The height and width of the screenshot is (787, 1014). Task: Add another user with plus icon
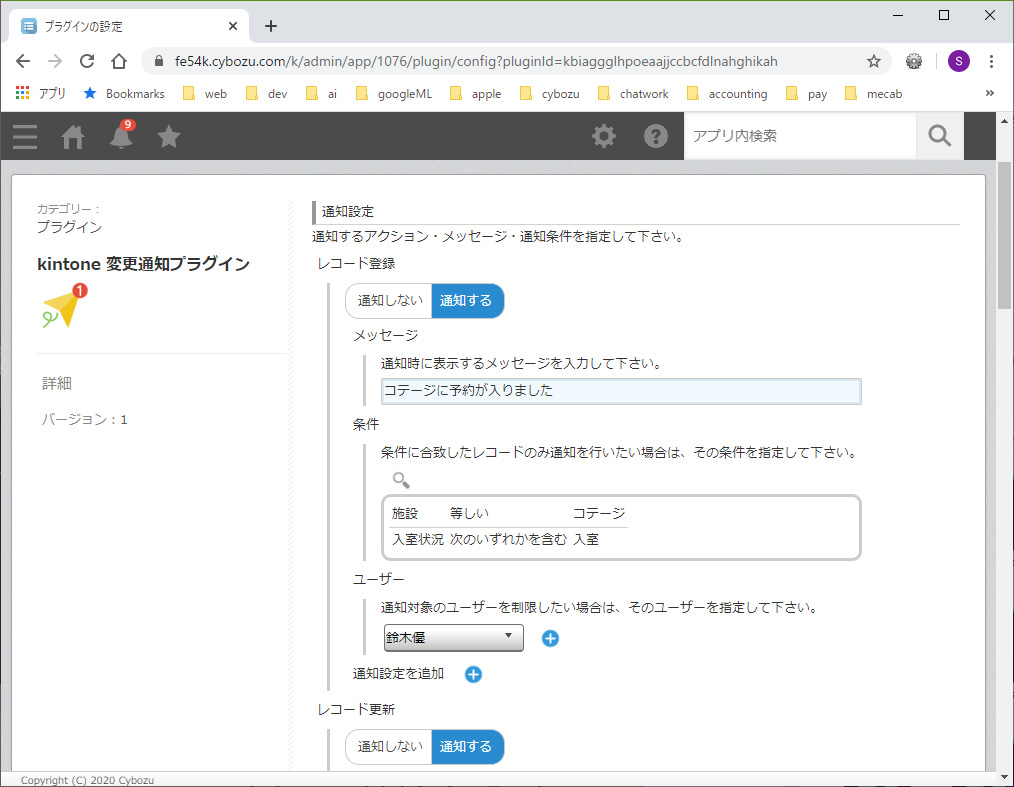point(550,638)
